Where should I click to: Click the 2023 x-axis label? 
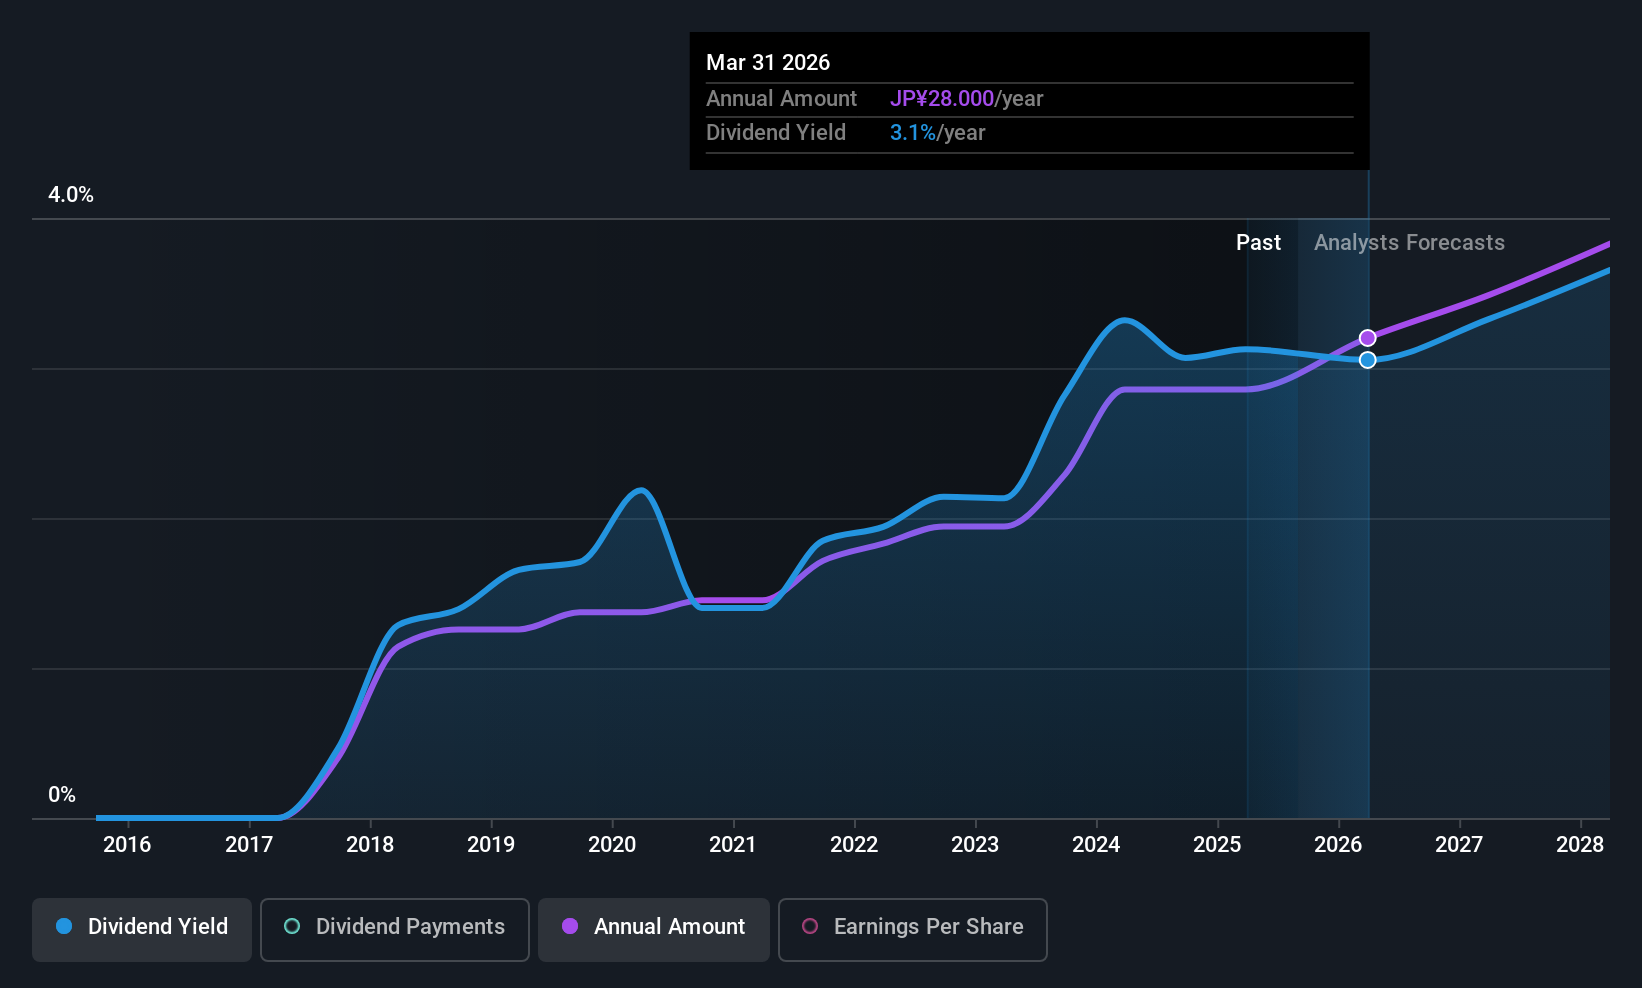pos(975,845)
